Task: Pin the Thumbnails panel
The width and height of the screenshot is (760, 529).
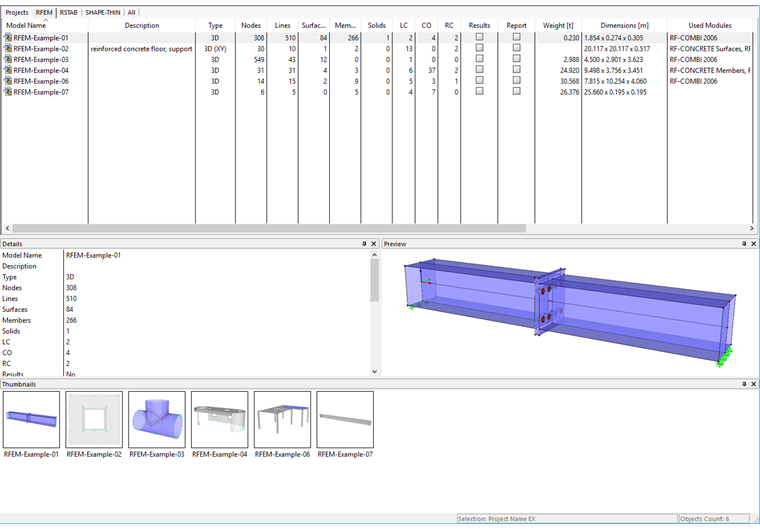Action: tap(744, 384)
